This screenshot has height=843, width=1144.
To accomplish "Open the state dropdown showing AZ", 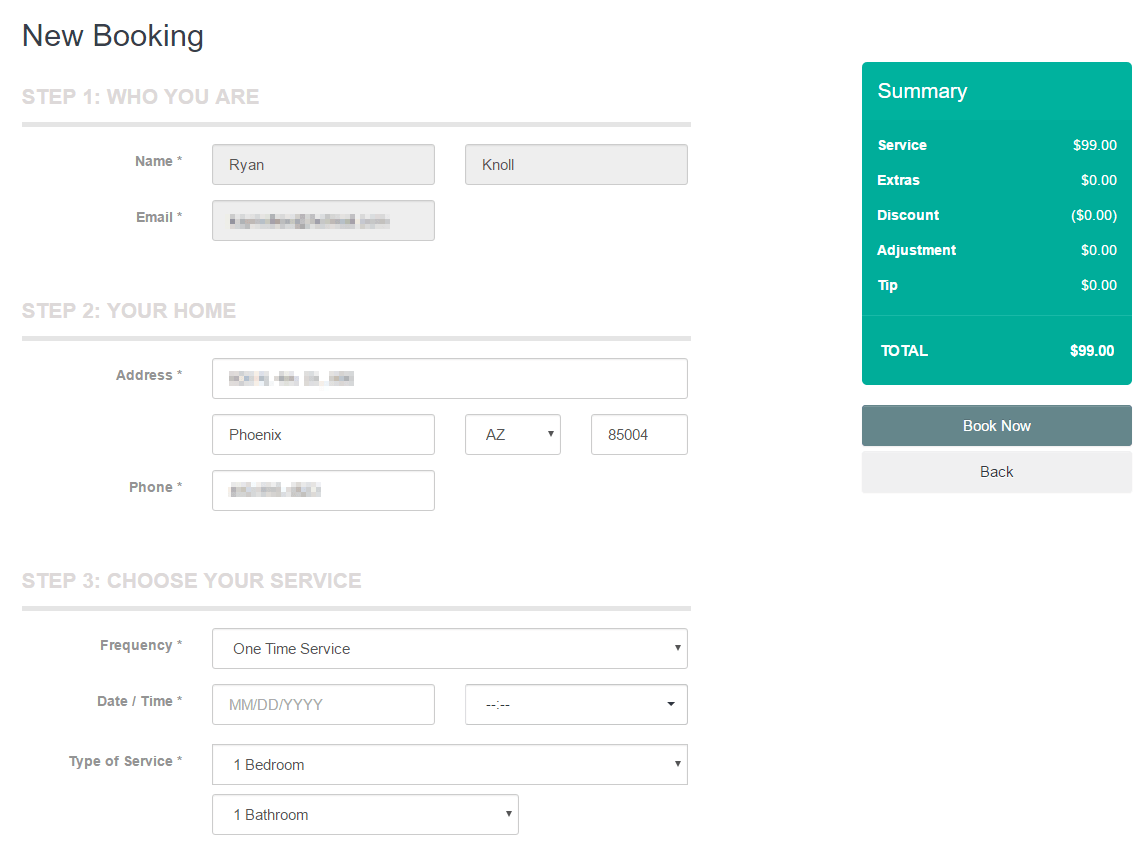I will click(512, 435).
